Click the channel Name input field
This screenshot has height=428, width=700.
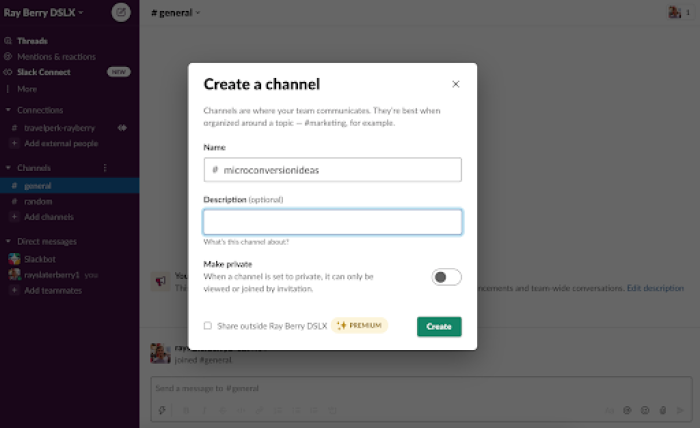(333, 170)
